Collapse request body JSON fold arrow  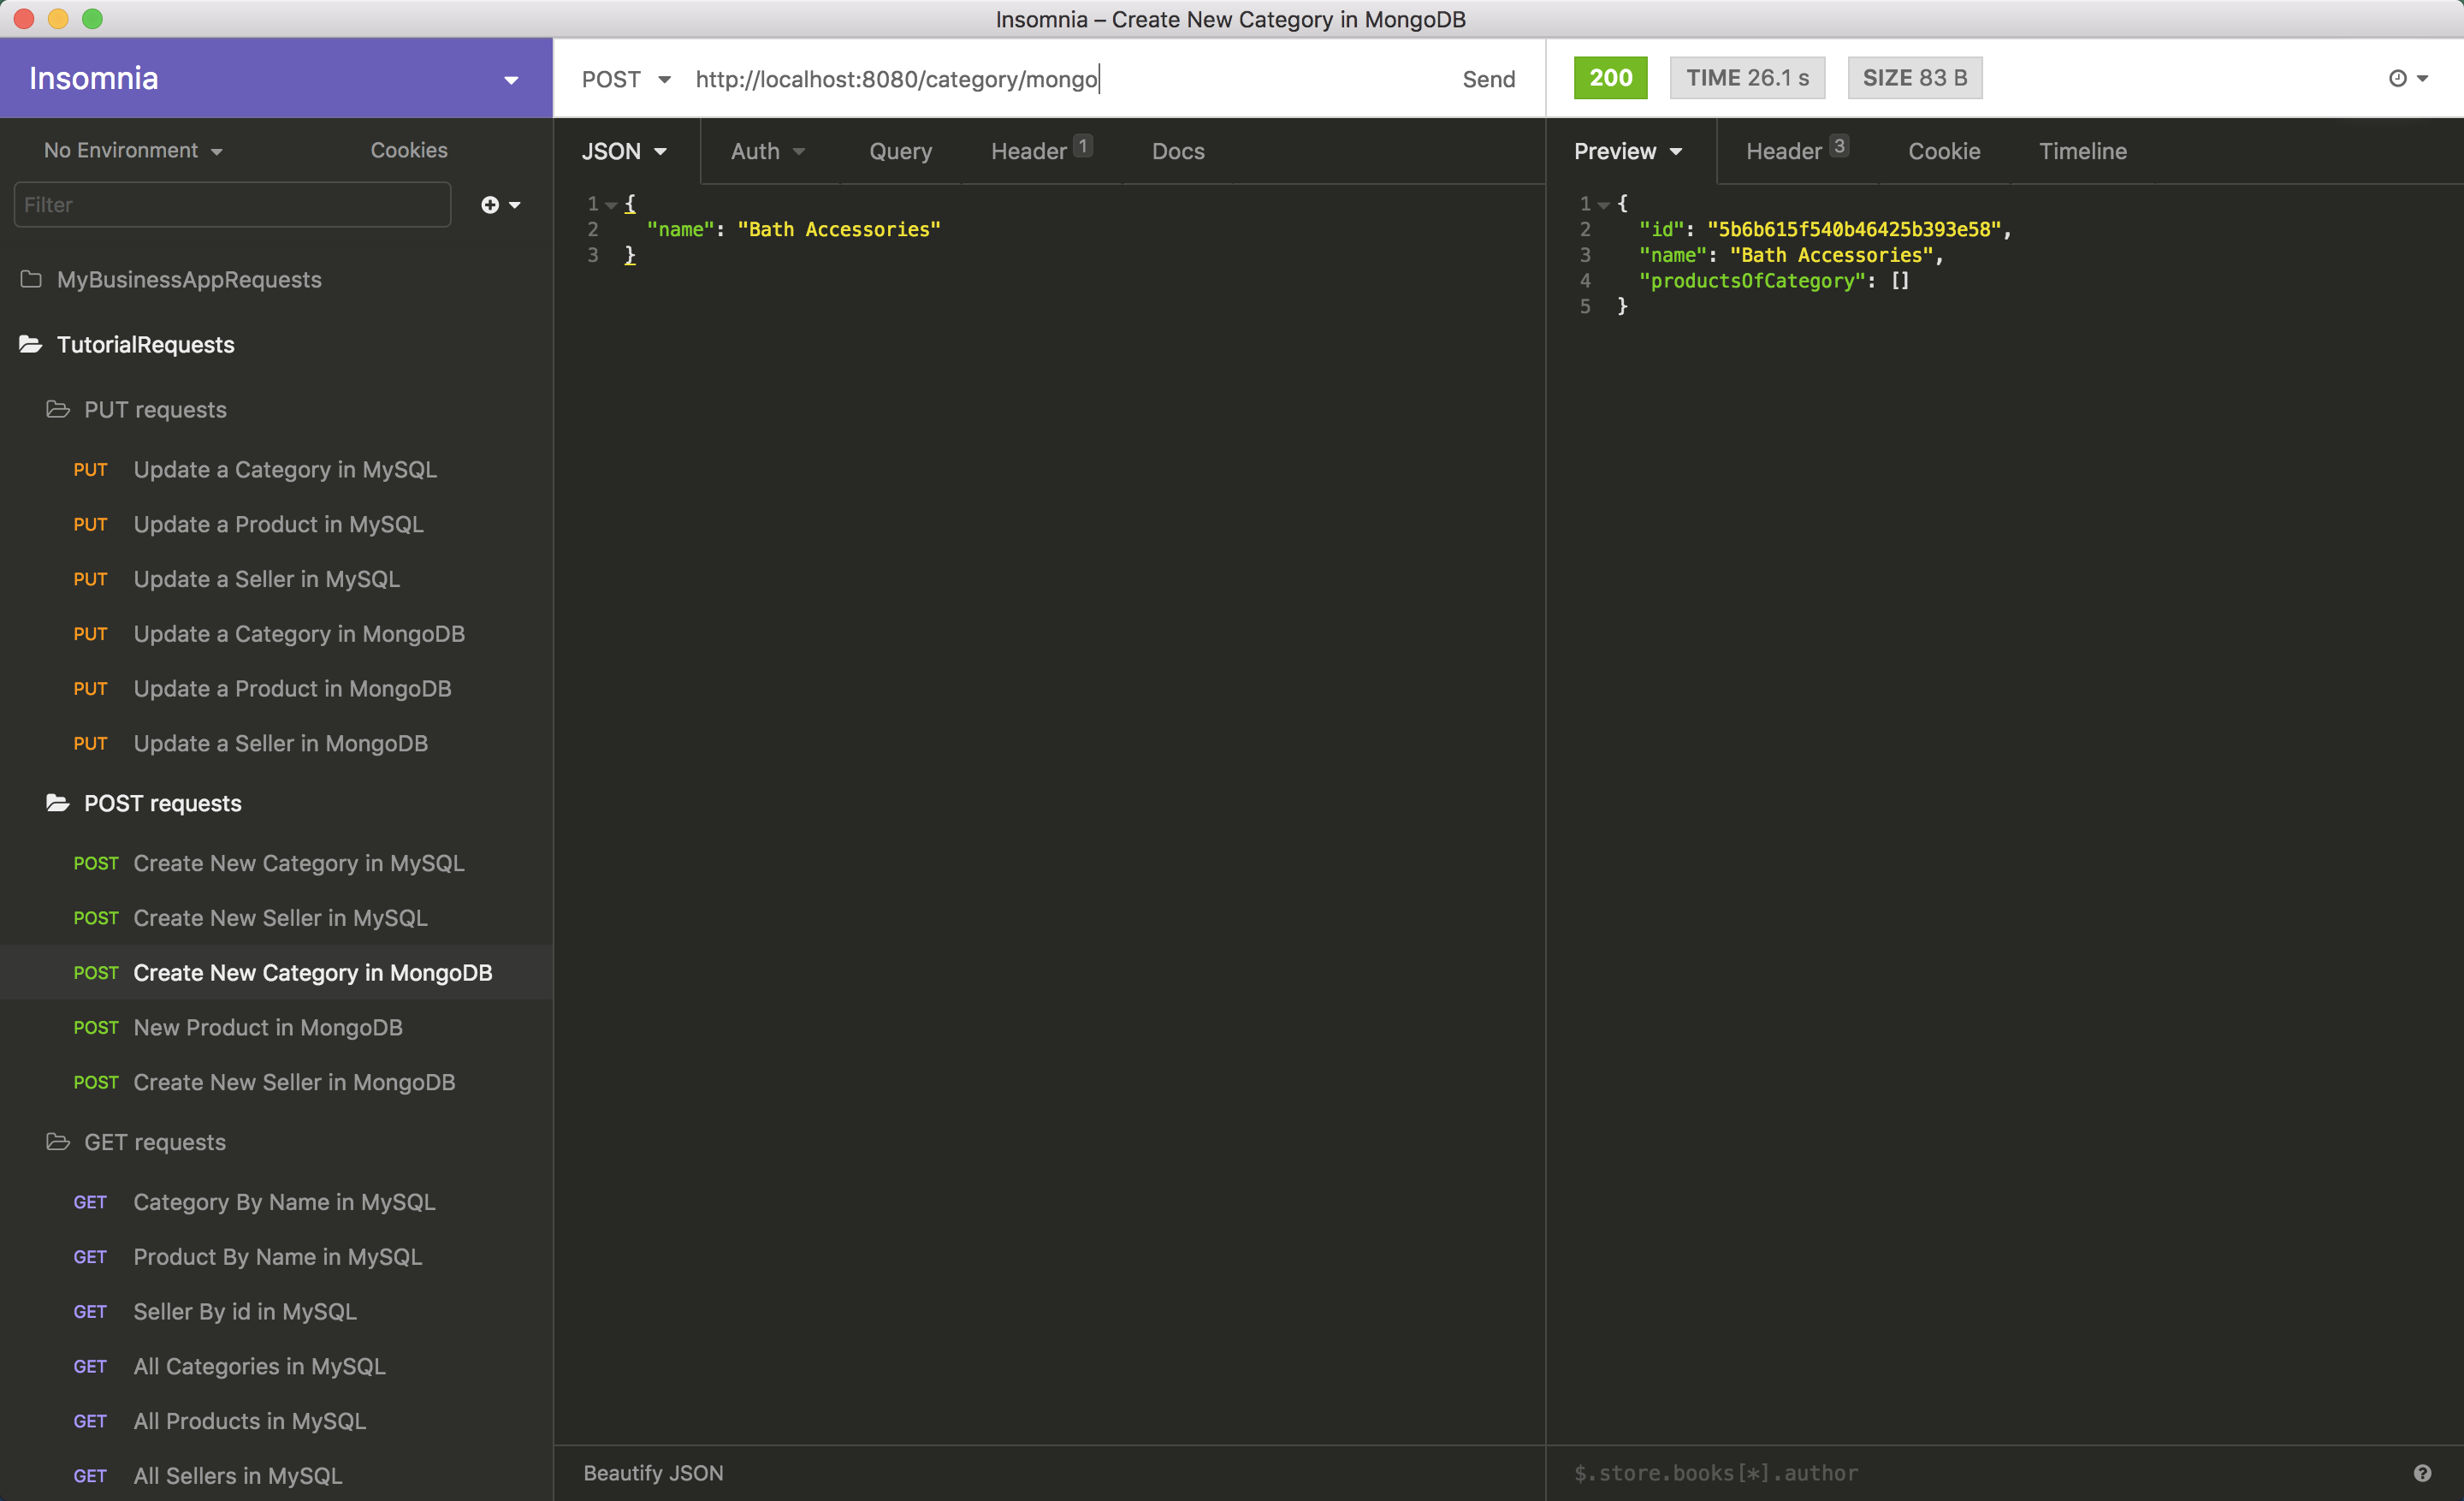tap(611, 205)
